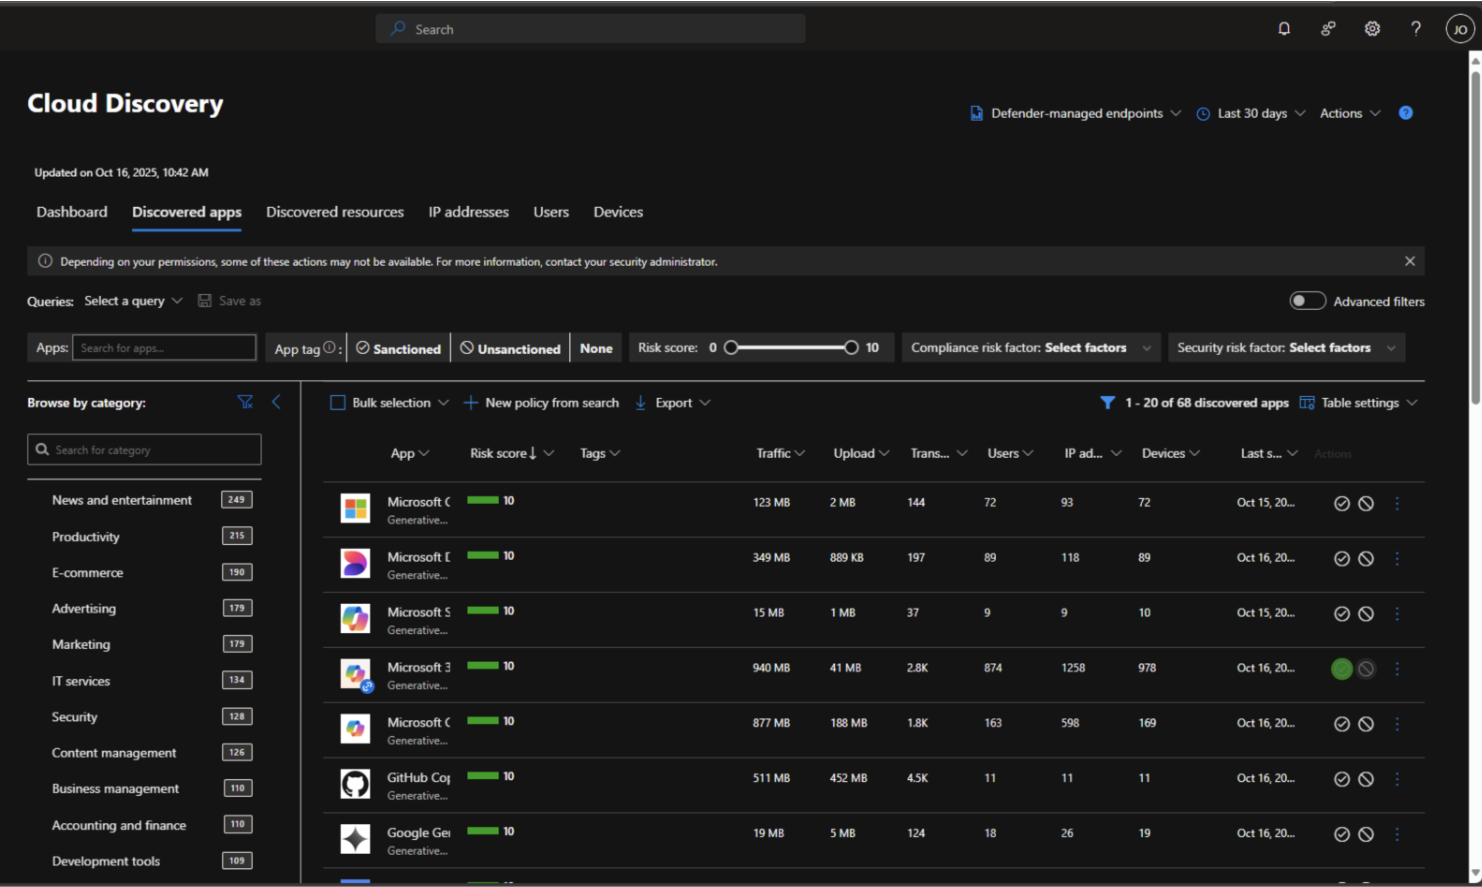The height and width of the screenshot is (887, 1482).
Task: Click the Search for category field
Action: coord(144,450)
